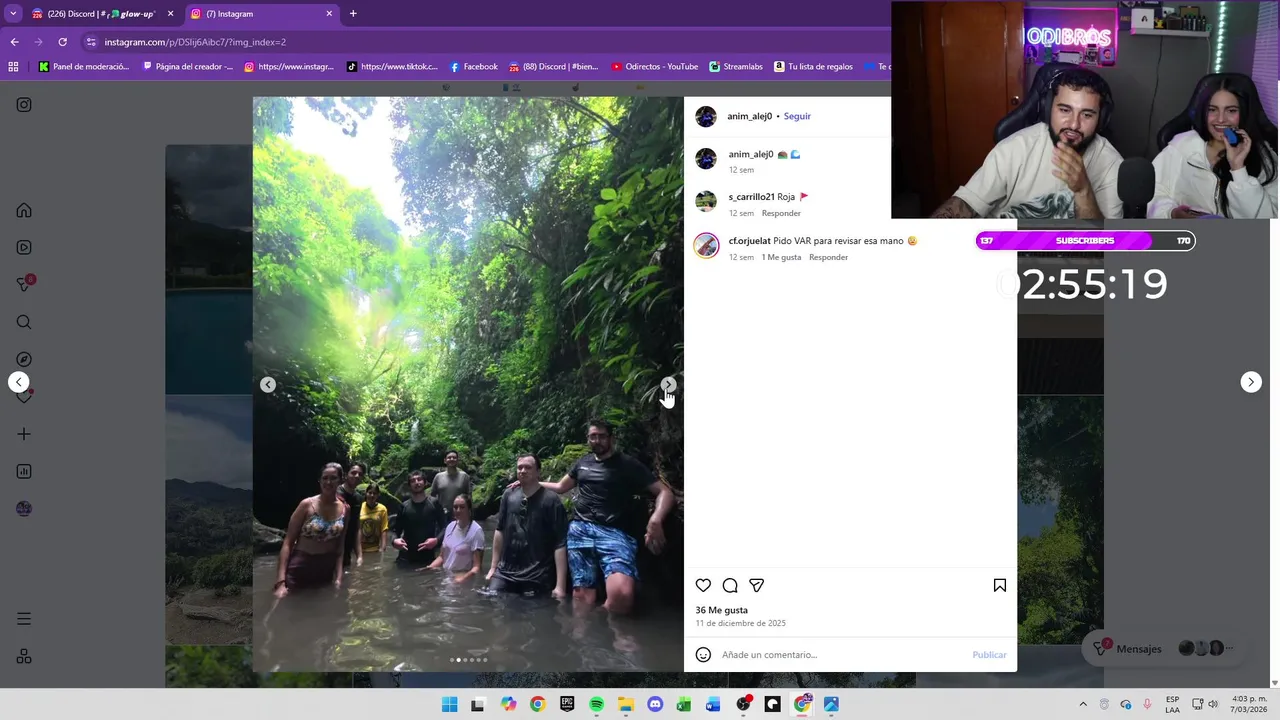The image size is (1280, 720).
Task: Reply to s_carrillo21's comment
Action: [x=781, y=213]
